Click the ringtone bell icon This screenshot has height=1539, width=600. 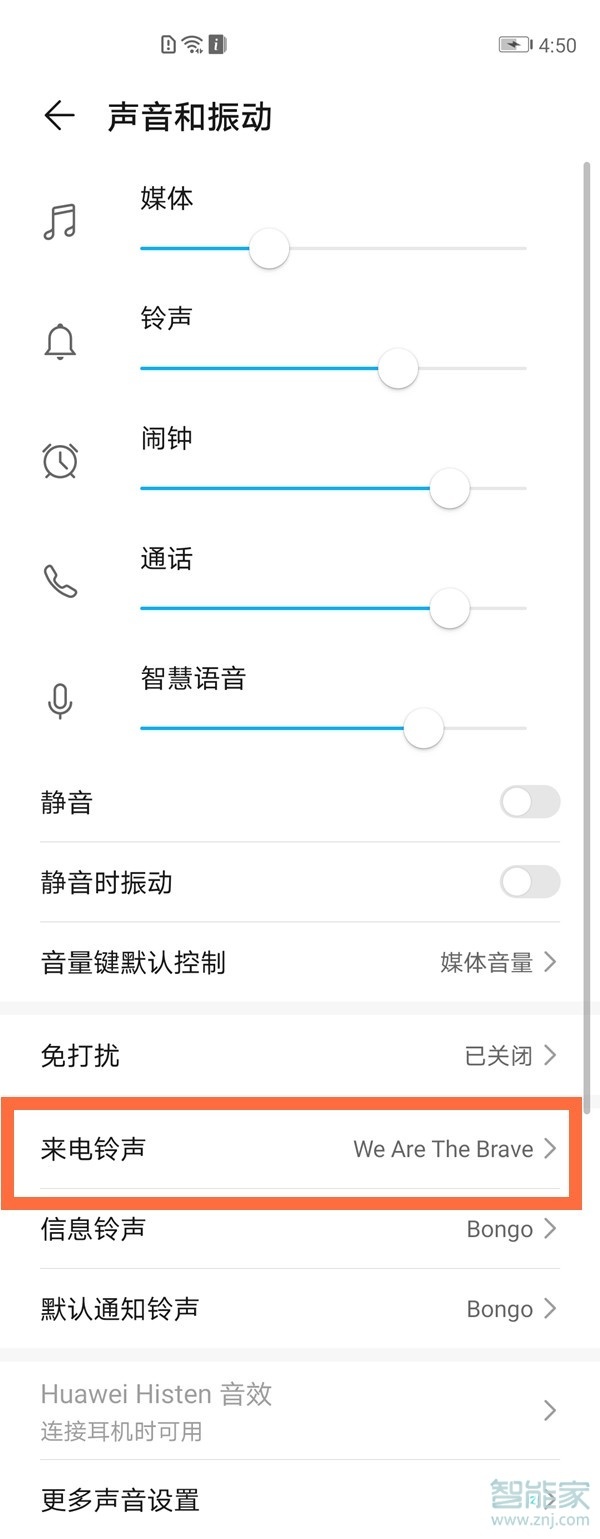click(60, 341)
